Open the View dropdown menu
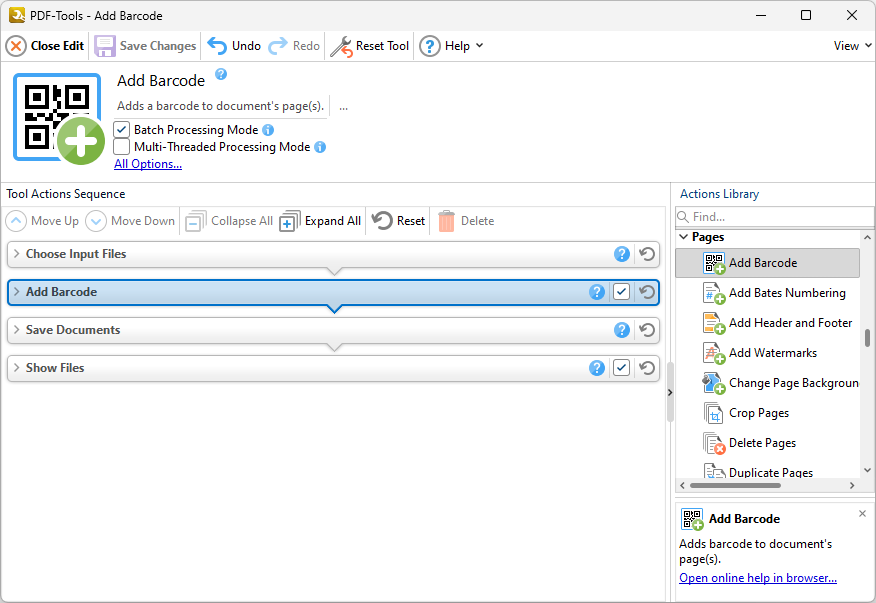The height and width of the screenshot is (603, 876). pos(852,46)
